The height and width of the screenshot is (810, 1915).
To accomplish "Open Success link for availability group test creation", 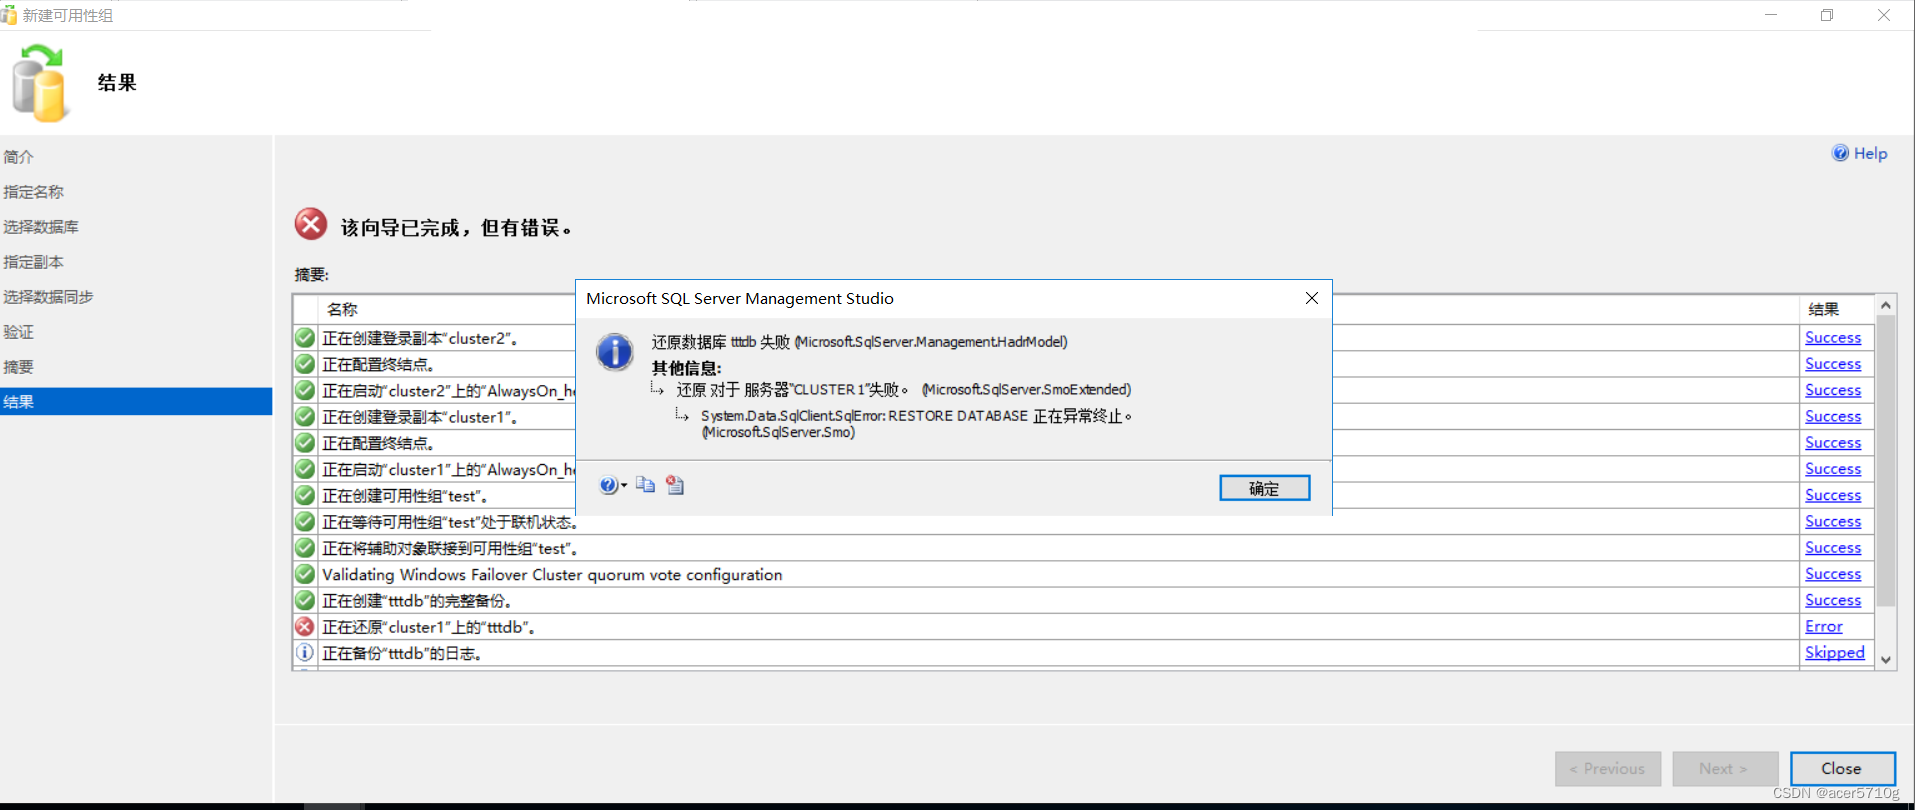I will [1833, 495].
